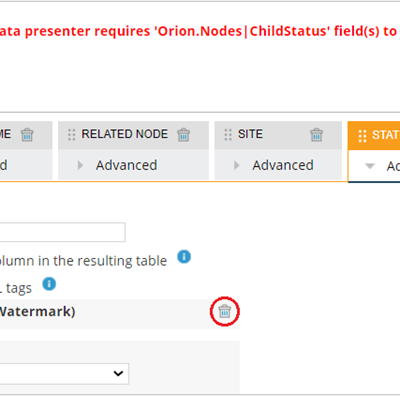Click the Advanced label under RELATED NODE
The image size is (400, 396).
(126, 165)
